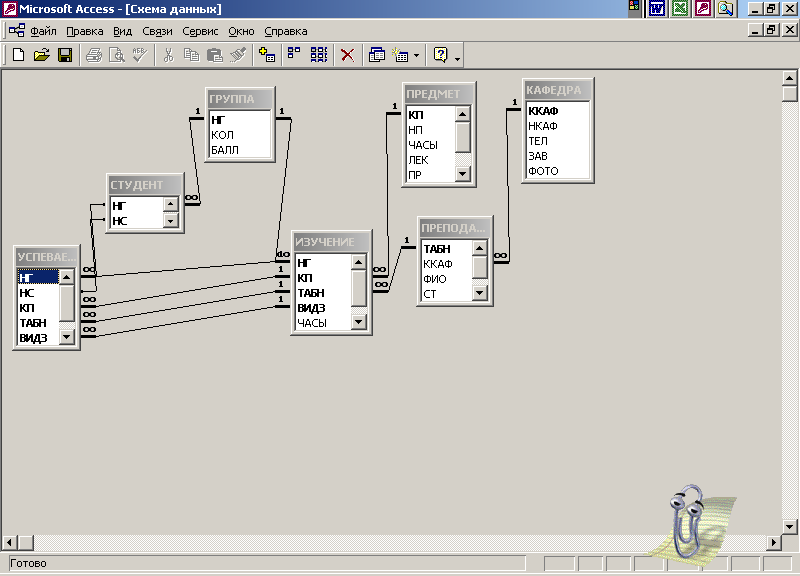The image size is (800, 576).
Task: Click down arrow in ИЗУЧЕНИЕ field list
Action: (x=359, y=321)
